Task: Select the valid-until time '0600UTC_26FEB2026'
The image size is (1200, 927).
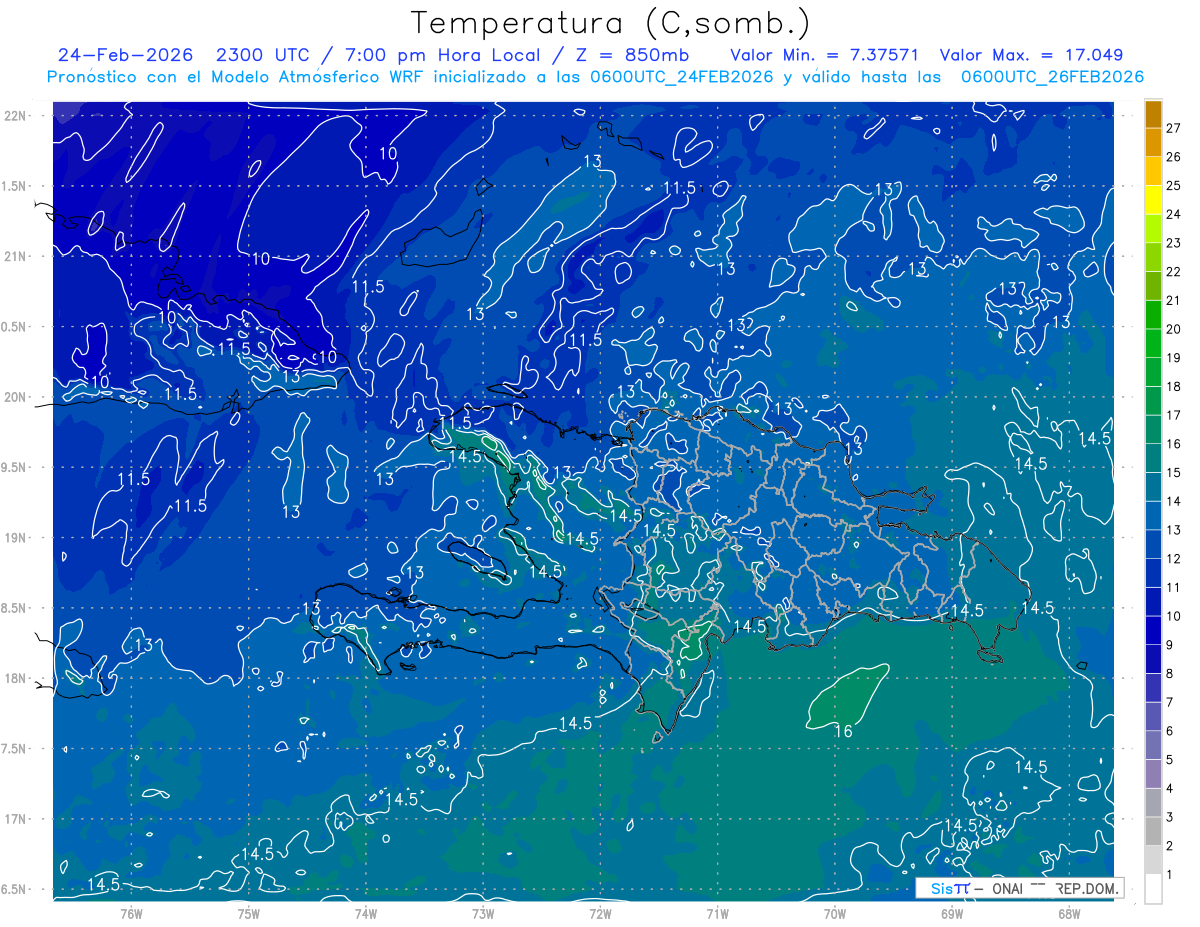Action: coord(1052,77)
